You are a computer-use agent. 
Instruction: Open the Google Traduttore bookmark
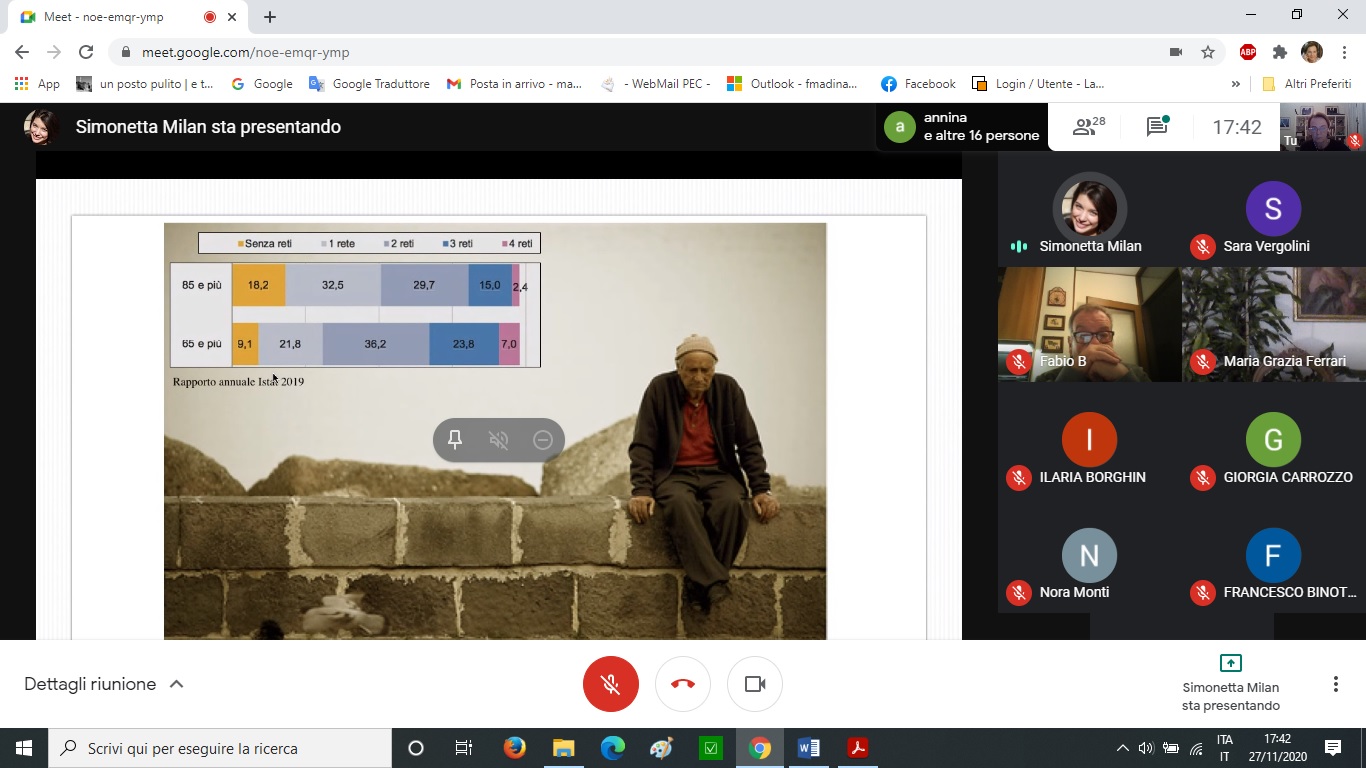coord(369,84)
